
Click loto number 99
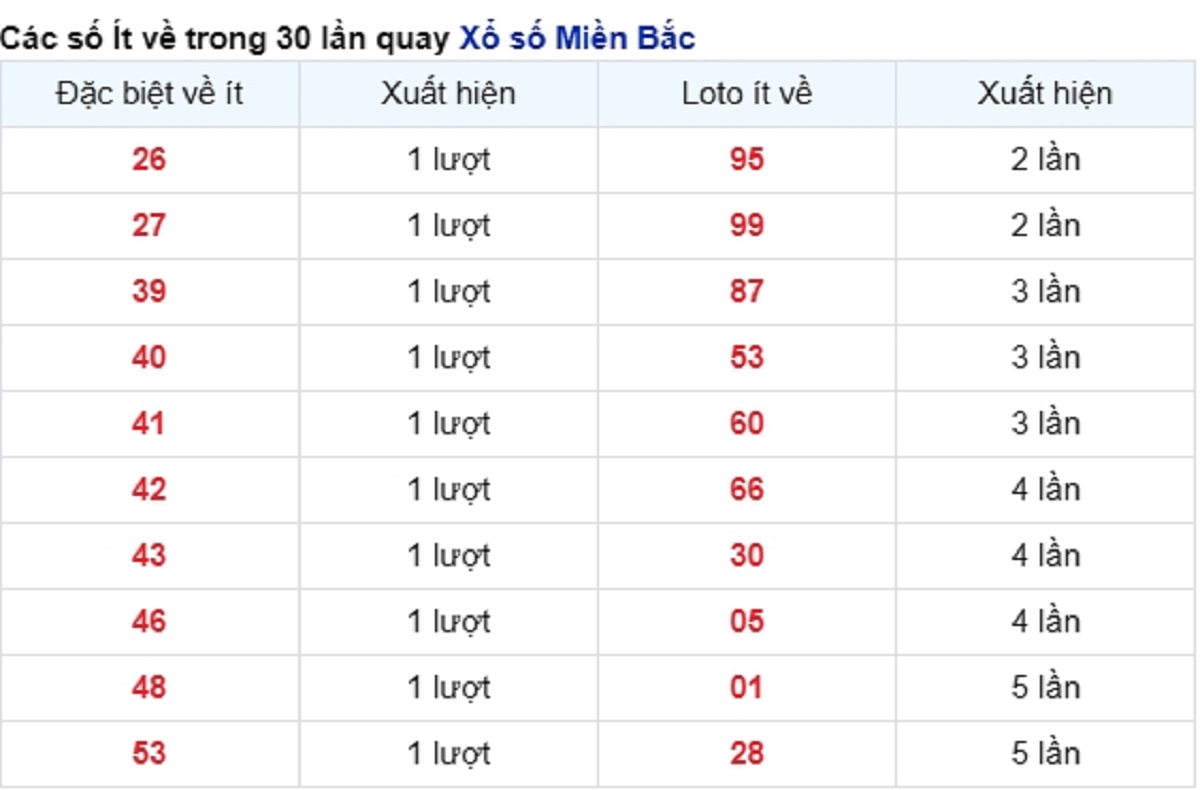pyautogui.click(x=747, y=225)
